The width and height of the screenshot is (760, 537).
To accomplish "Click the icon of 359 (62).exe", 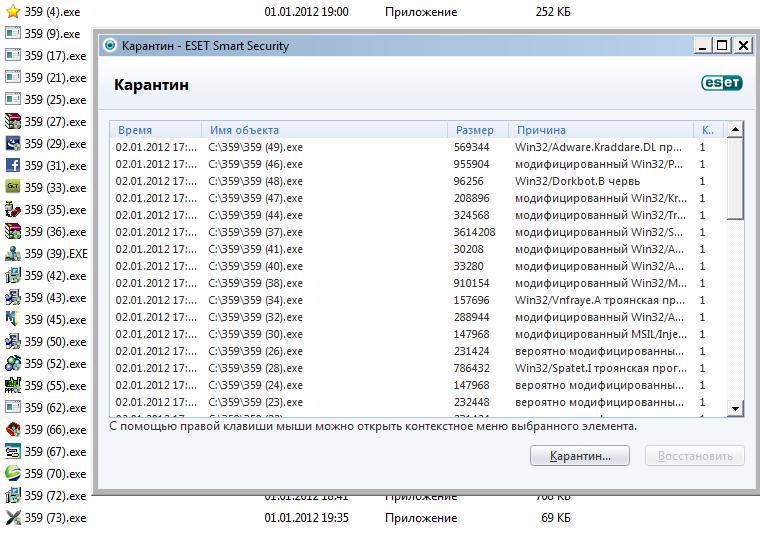I will click(13, 407).
